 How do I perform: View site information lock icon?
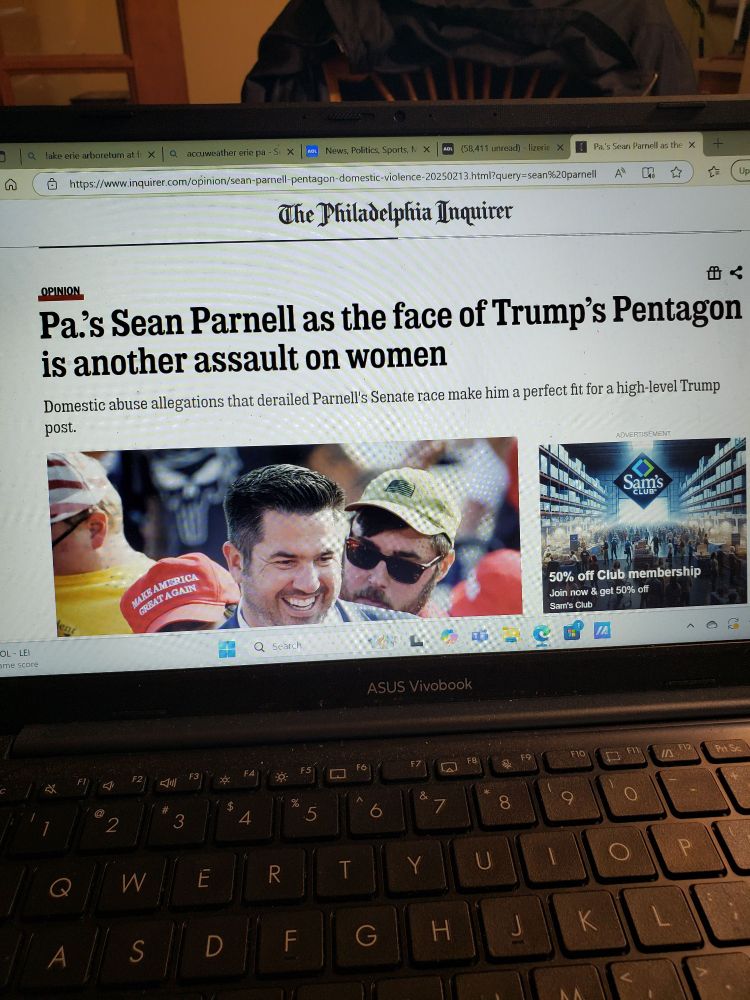pyautogui.click(x=52, y=184)
